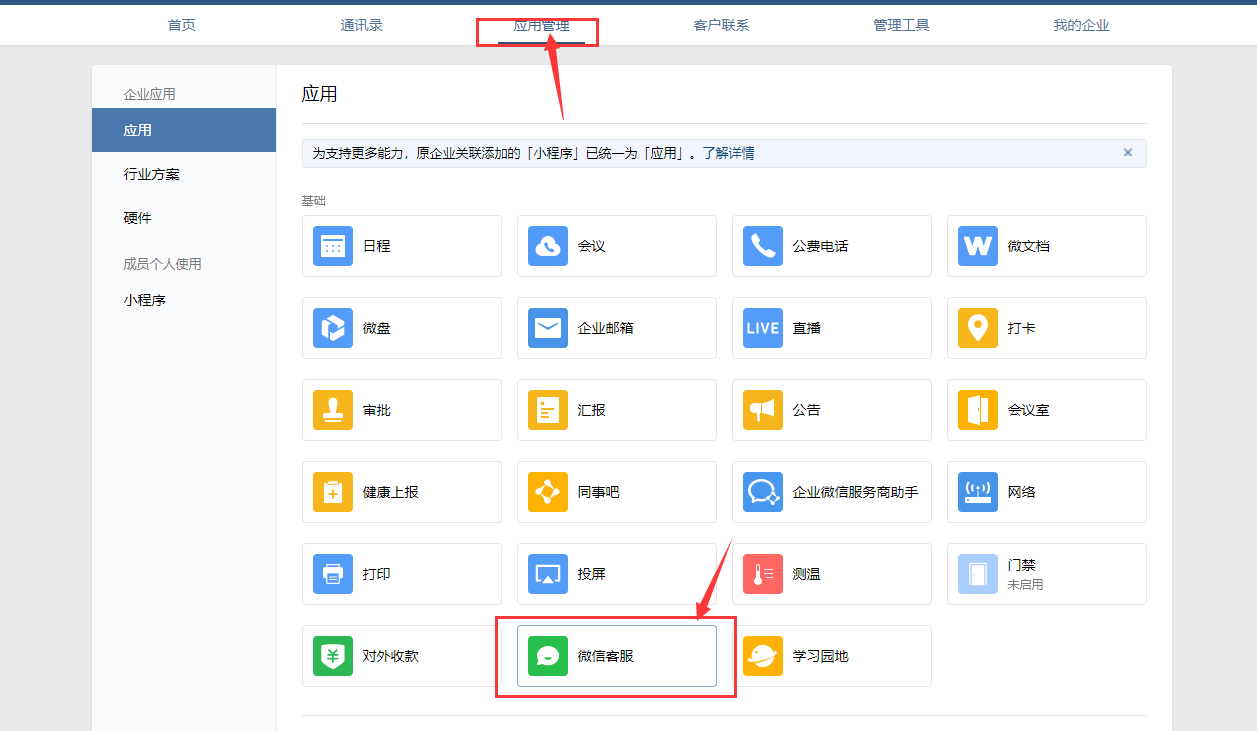Open the 公费电话 phone icon

[x=763, y=246]
